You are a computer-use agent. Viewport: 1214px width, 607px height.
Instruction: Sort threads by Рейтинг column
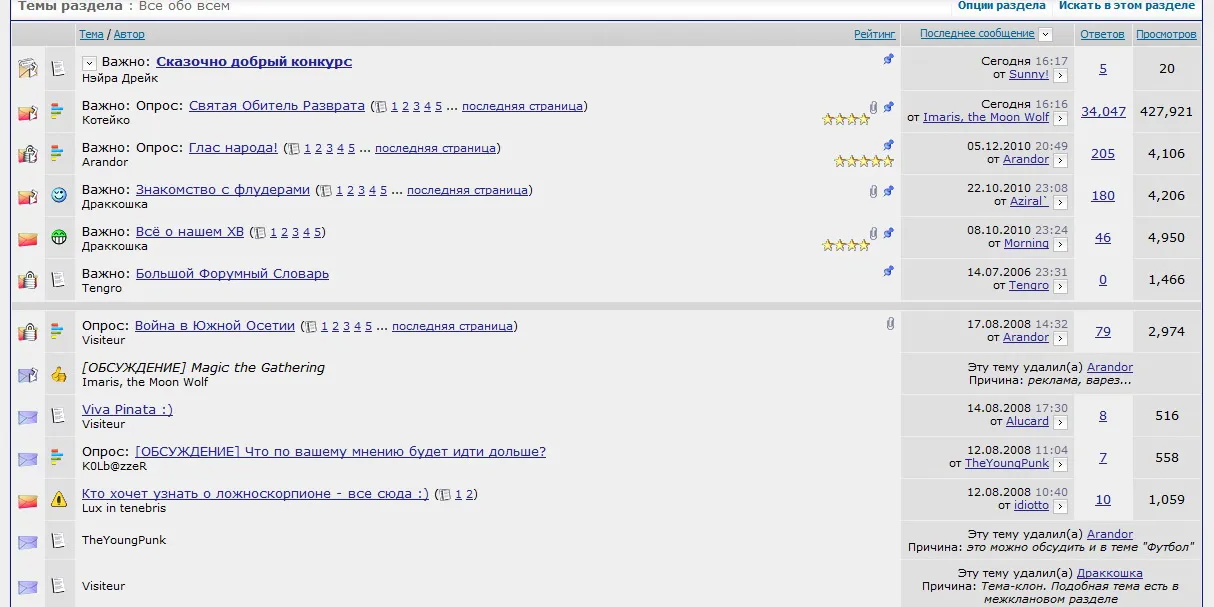click(x=875, y=34)
